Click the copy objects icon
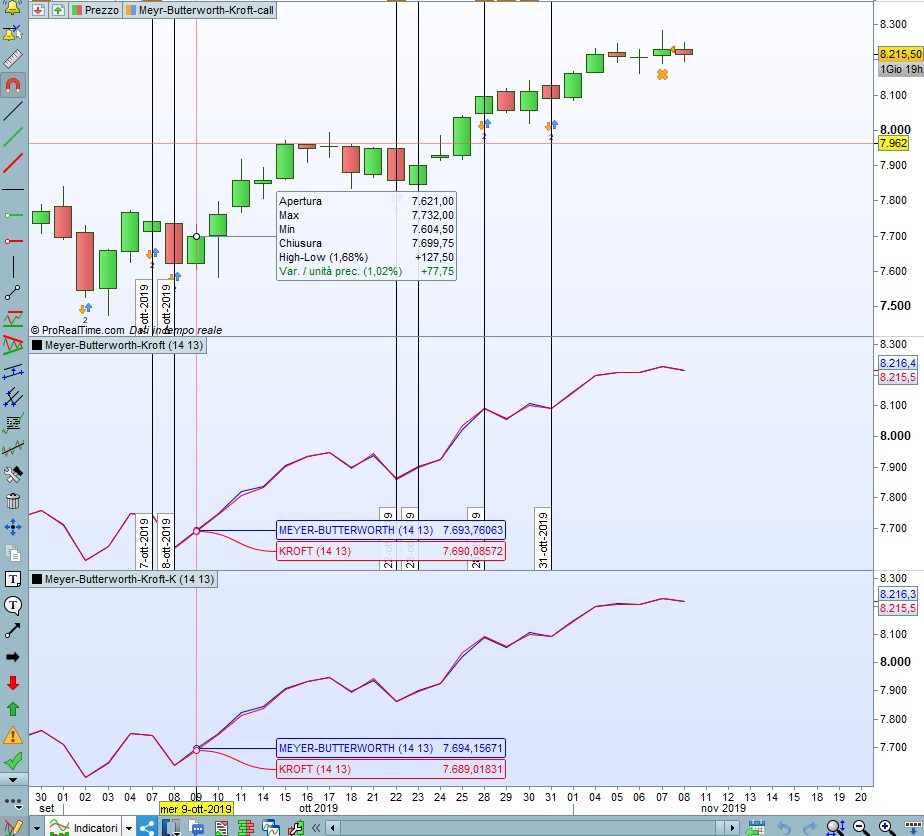Screen dimensions: 924x836 12,553
